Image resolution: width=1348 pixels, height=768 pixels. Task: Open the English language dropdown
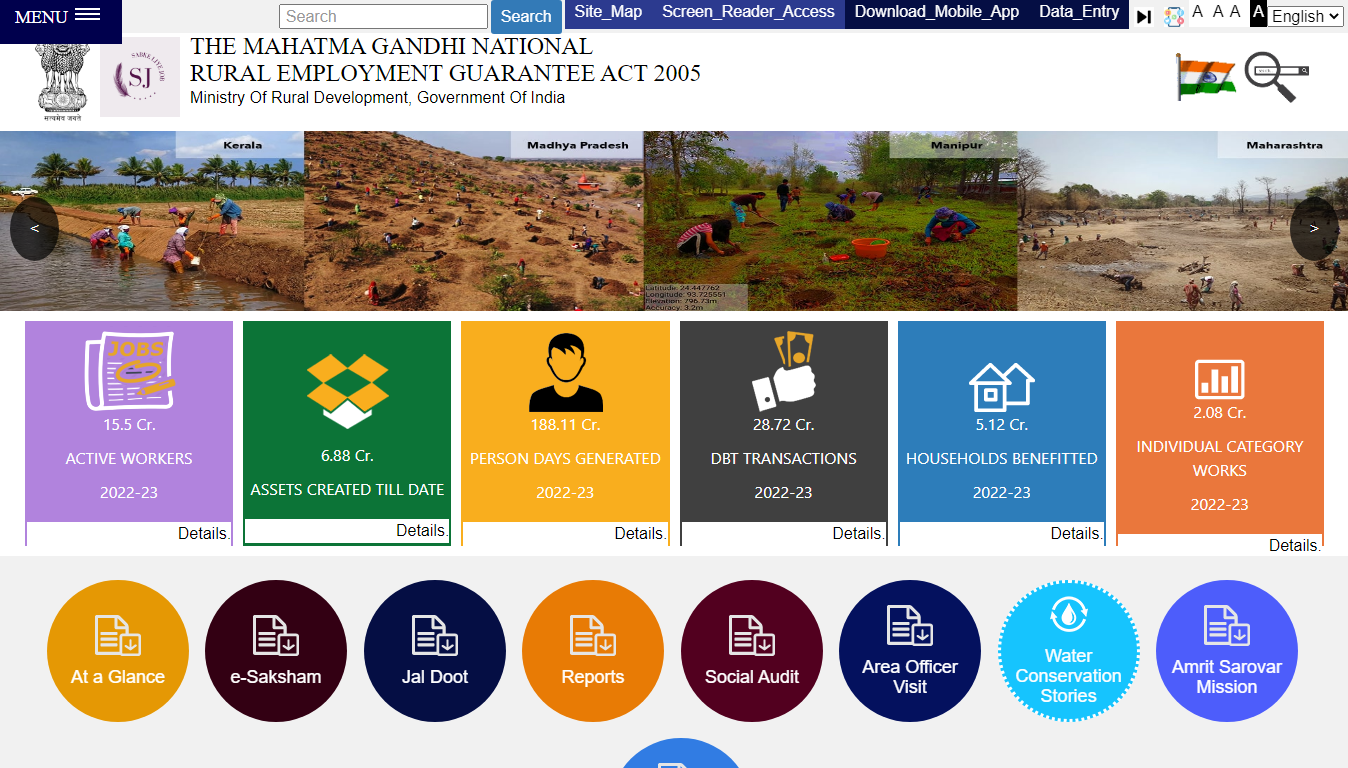coord(1305,16)
